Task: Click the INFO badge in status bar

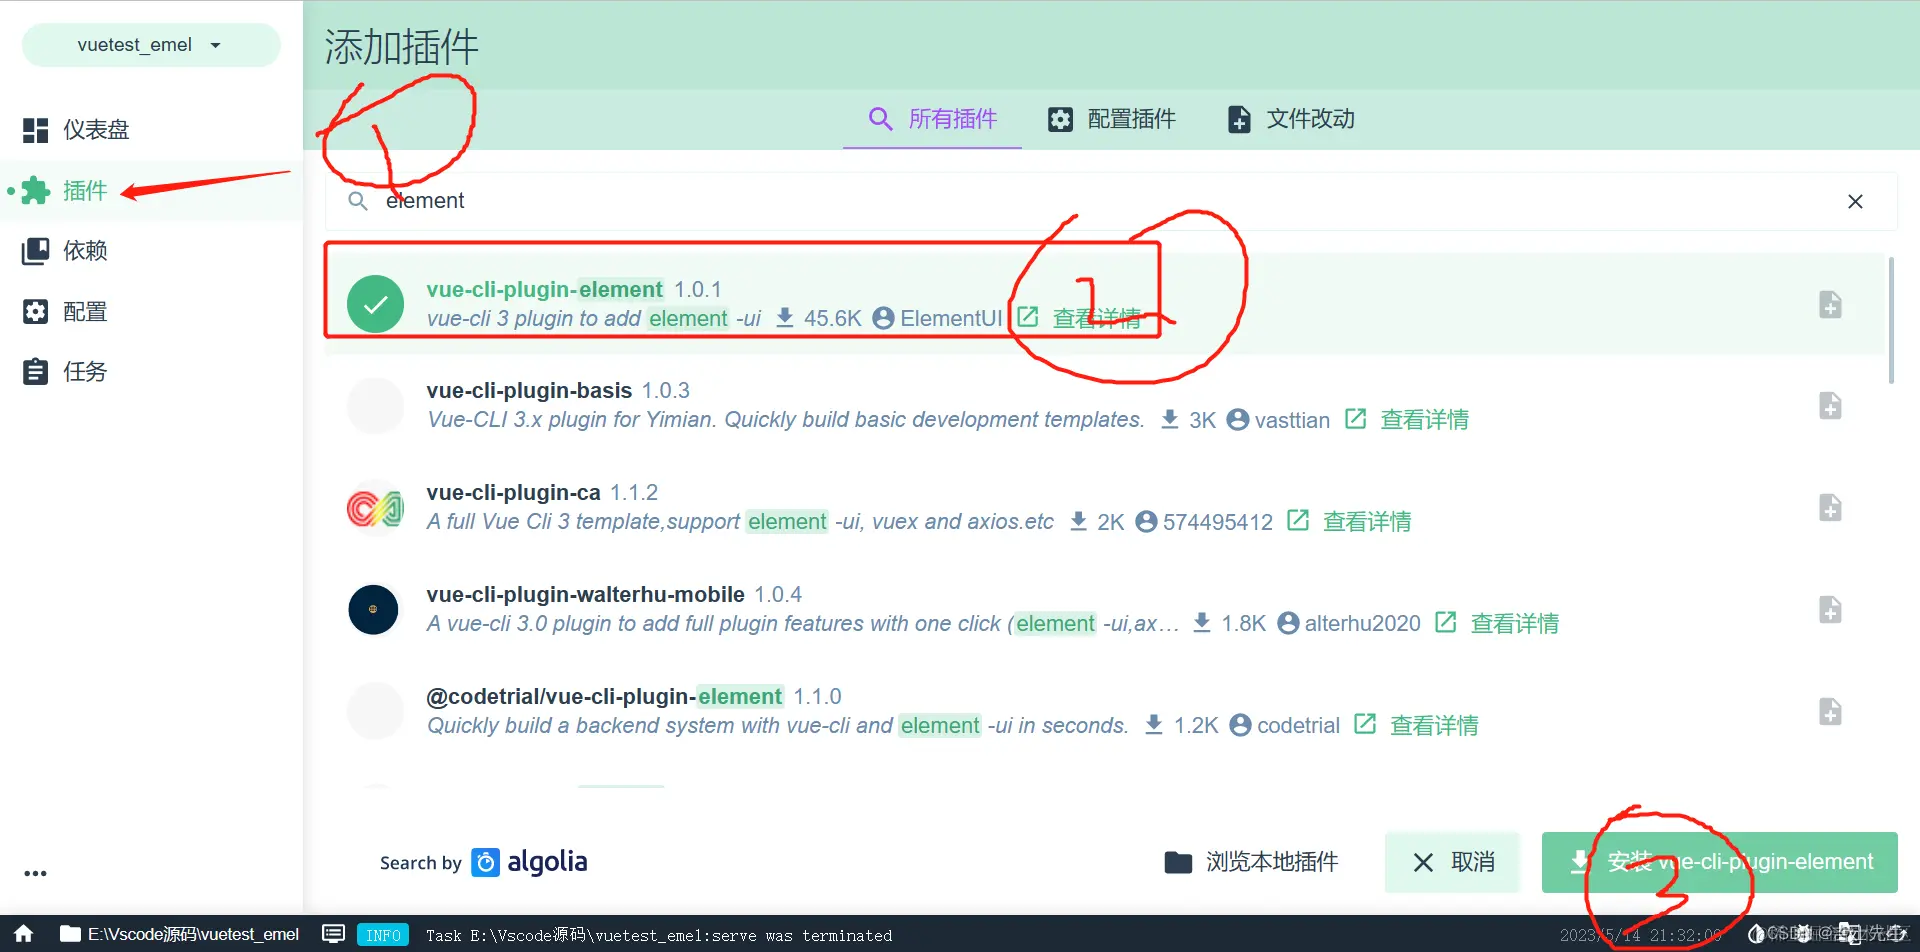Action: point(383,935)
